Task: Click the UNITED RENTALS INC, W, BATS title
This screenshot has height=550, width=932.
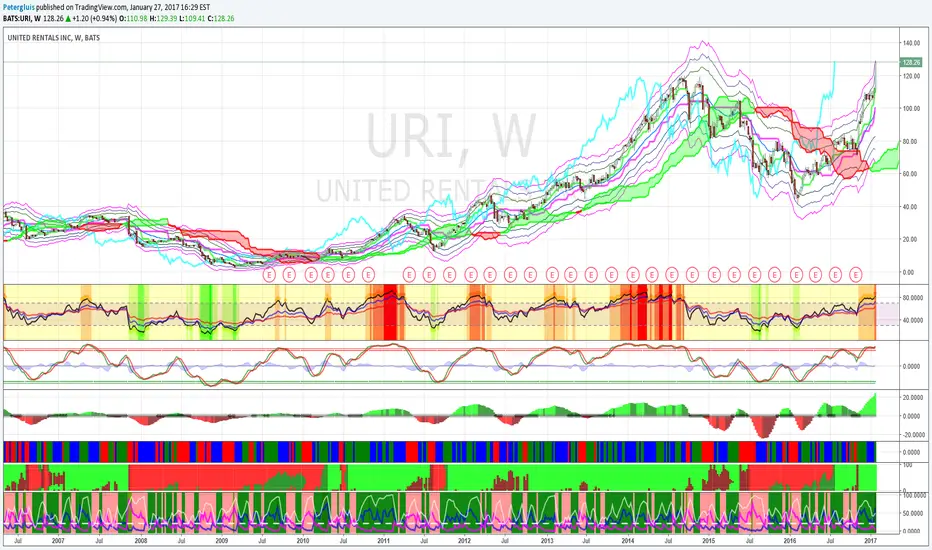Action: click(53, 37)
